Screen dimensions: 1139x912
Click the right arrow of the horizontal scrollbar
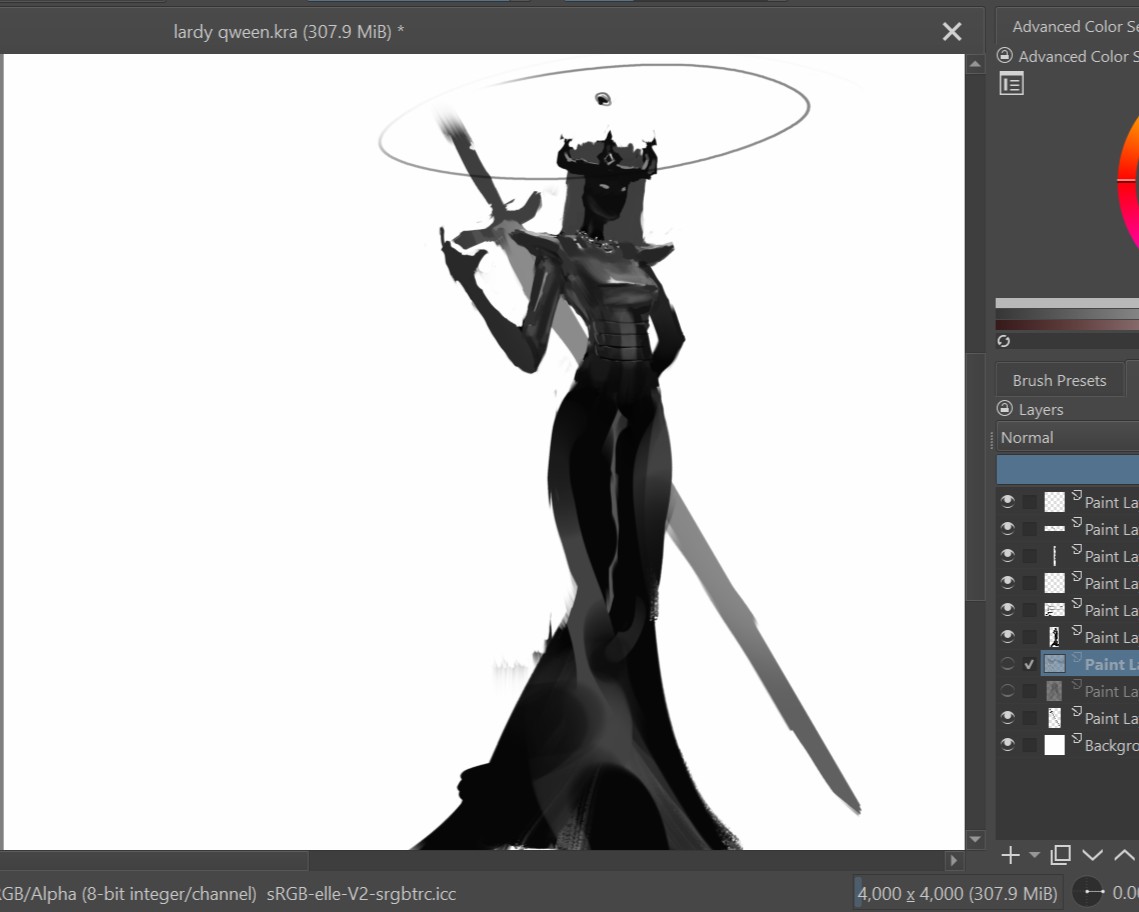tap(954, 860)
